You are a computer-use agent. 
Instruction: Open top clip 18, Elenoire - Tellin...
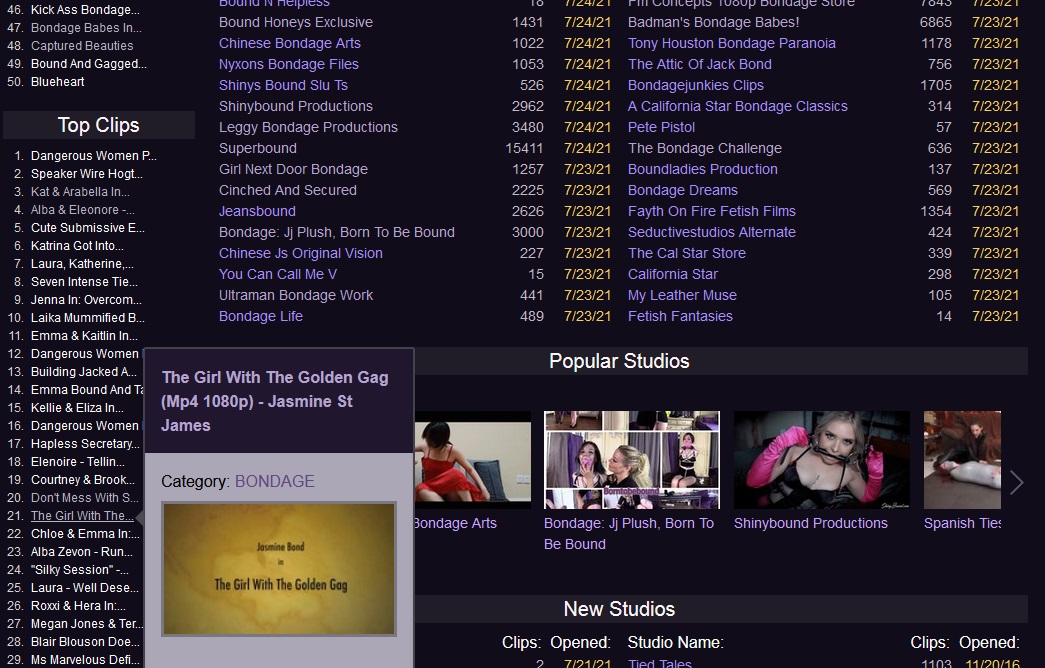point(77,462)
